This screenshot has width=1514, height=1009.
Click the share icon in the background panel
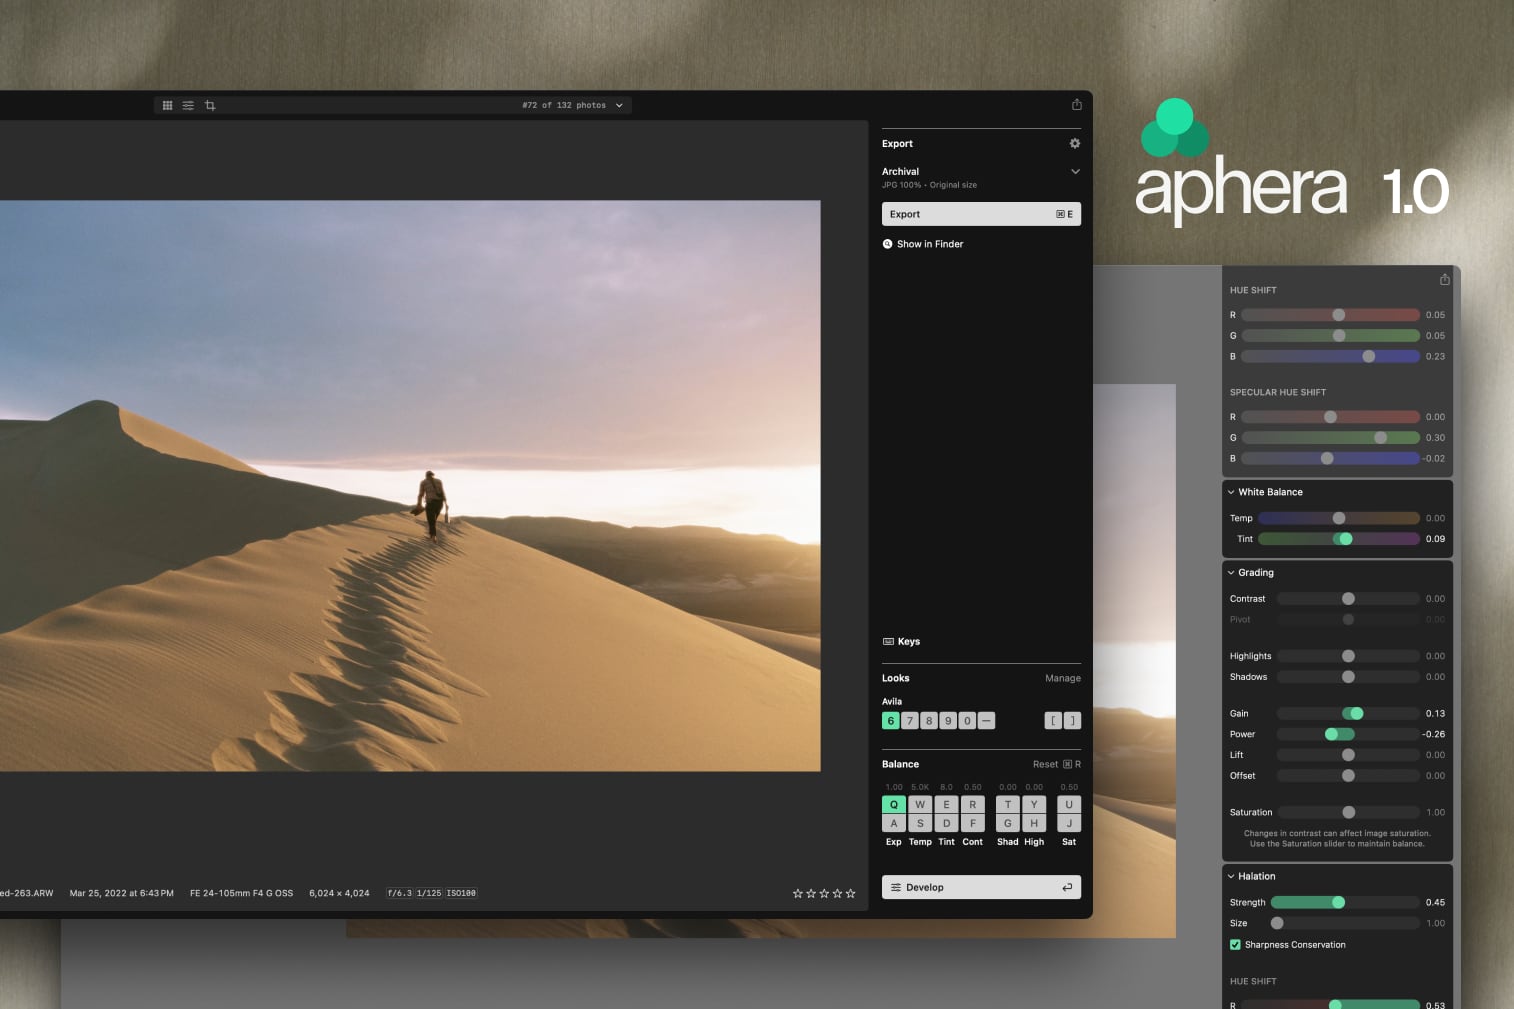tap(1444, 279)
